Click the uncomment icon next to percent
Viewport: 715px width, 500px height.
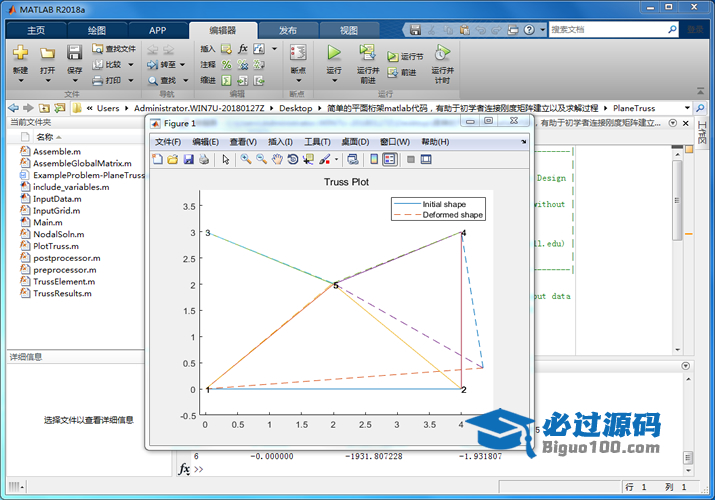pos(243,65)
